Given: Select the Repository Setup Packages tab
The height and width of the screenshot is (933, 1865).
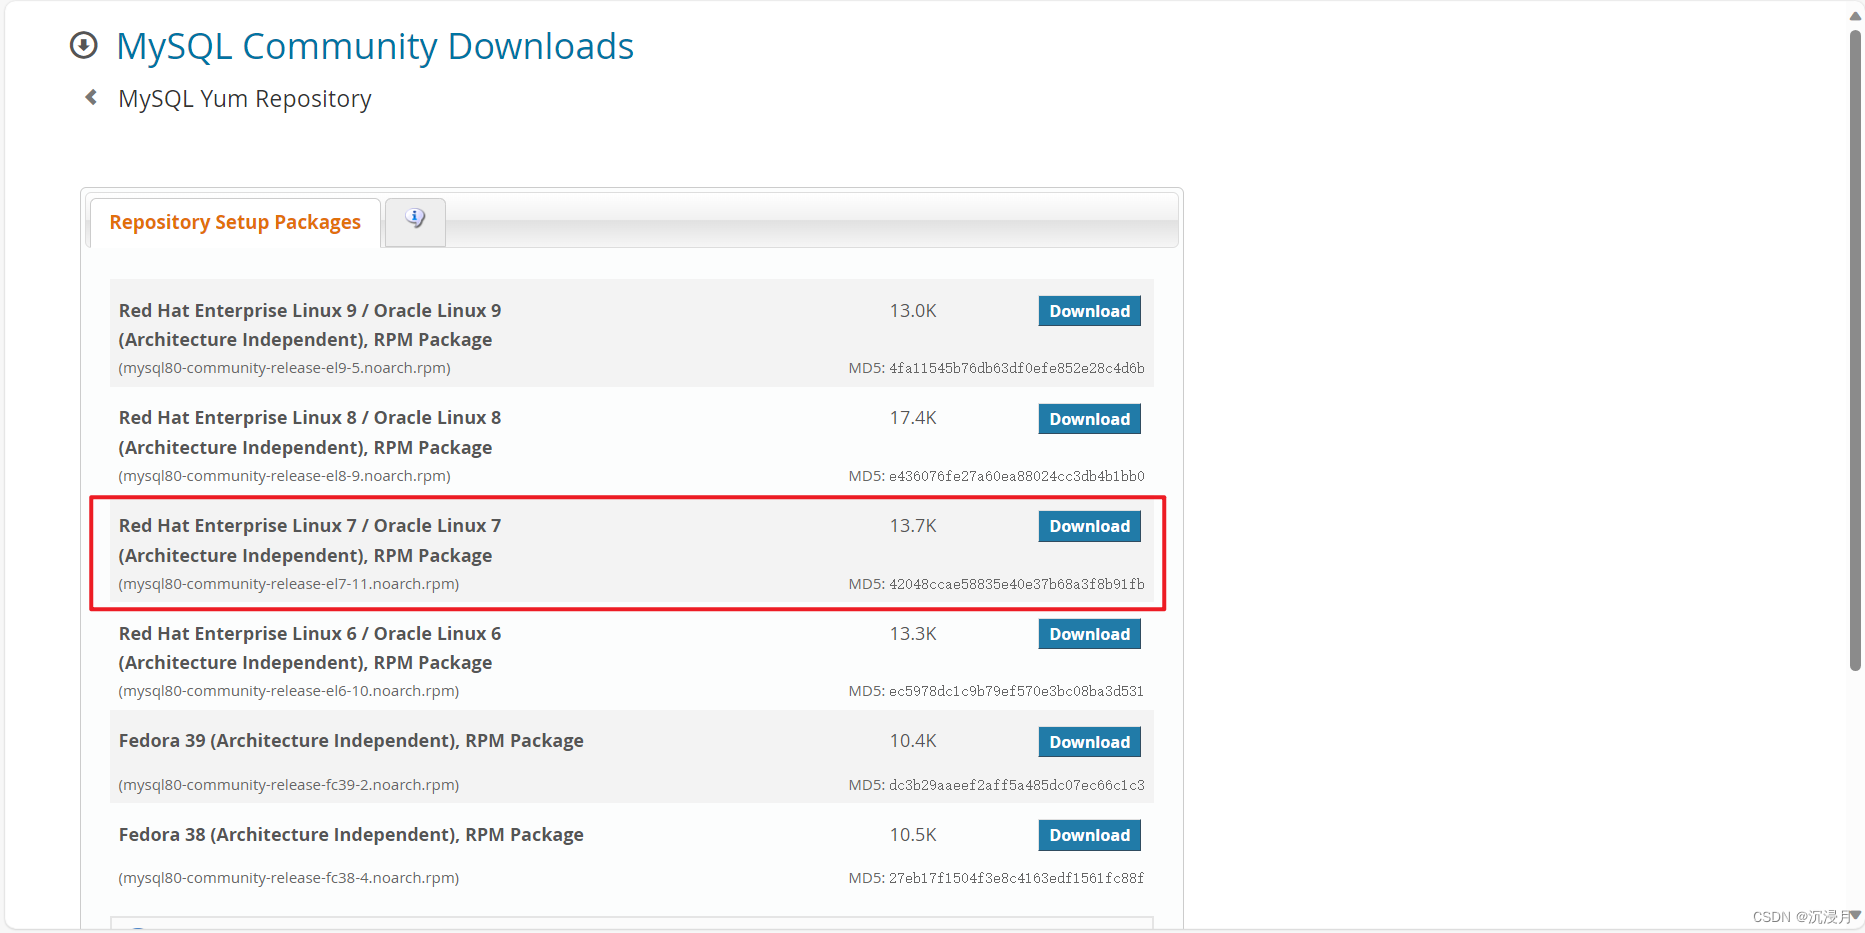Looking at the screenshot, I should click(x=235, y=222).
